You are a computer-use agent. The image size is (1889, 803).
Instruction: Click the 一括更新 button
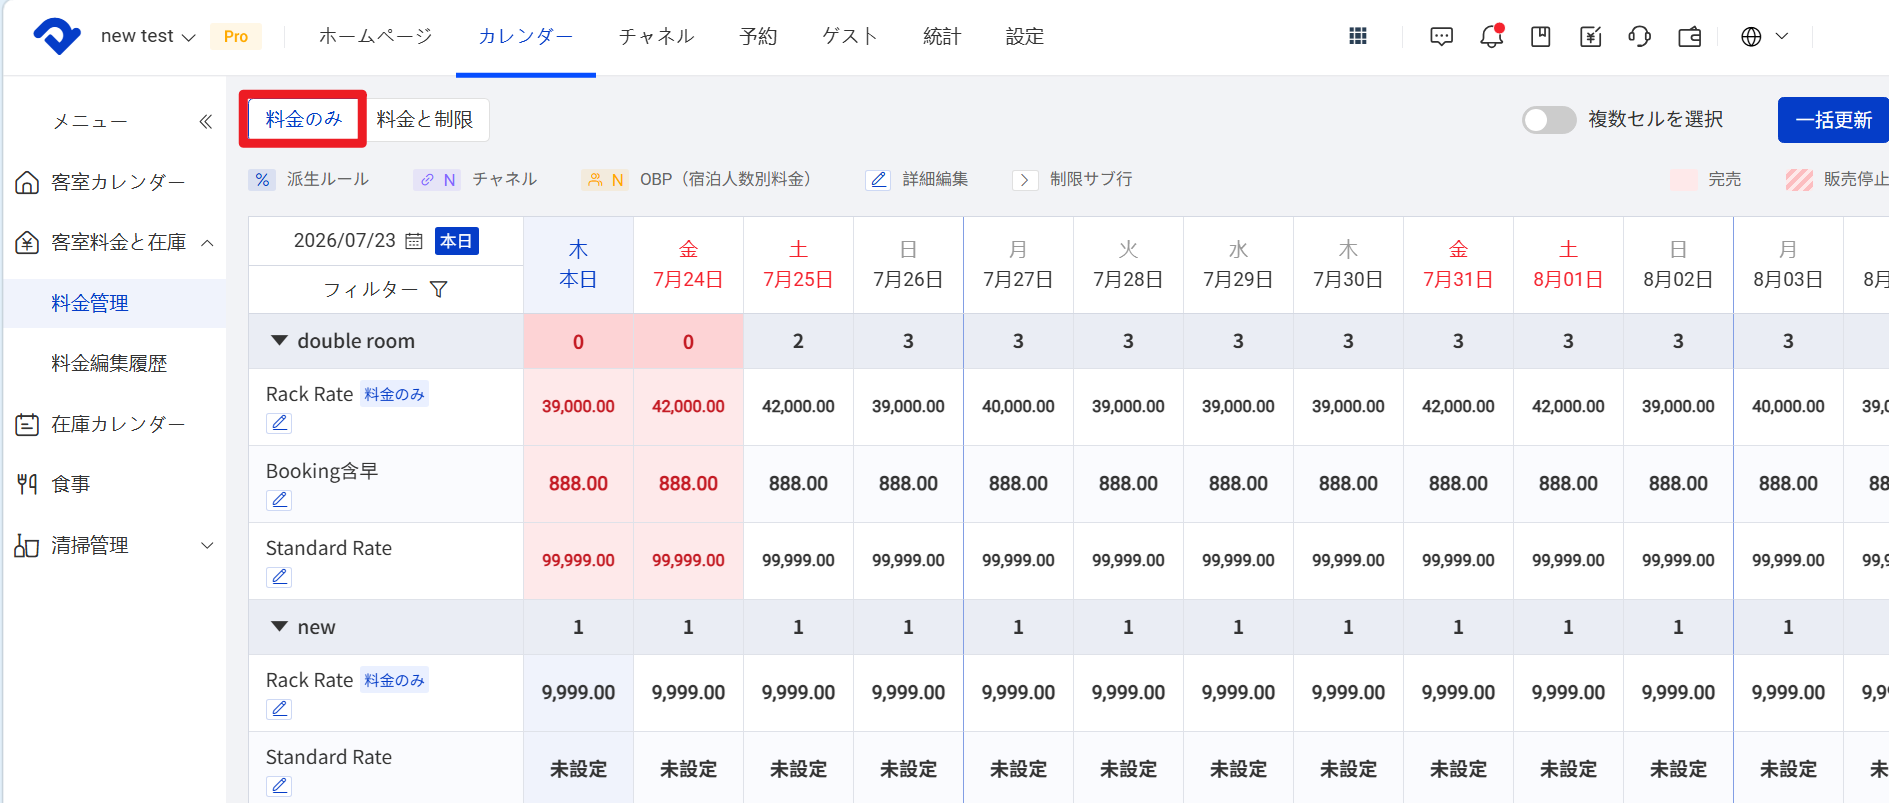coord(1833,120)
